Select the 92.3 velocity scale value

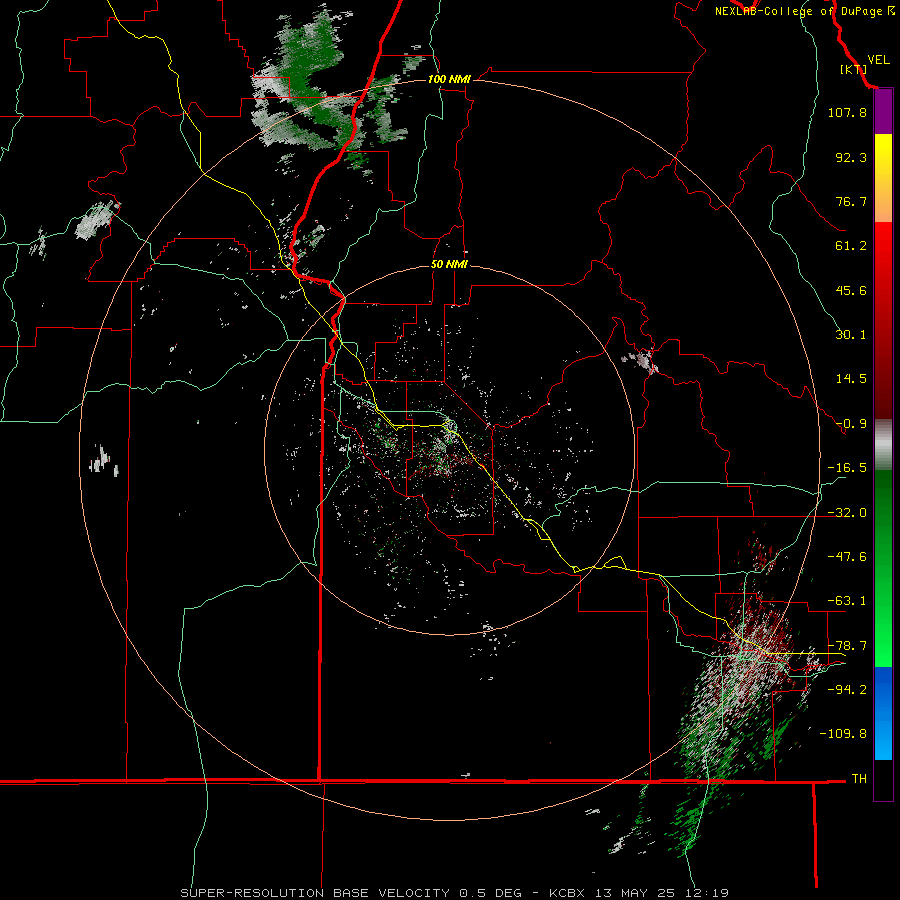[851, 157]
